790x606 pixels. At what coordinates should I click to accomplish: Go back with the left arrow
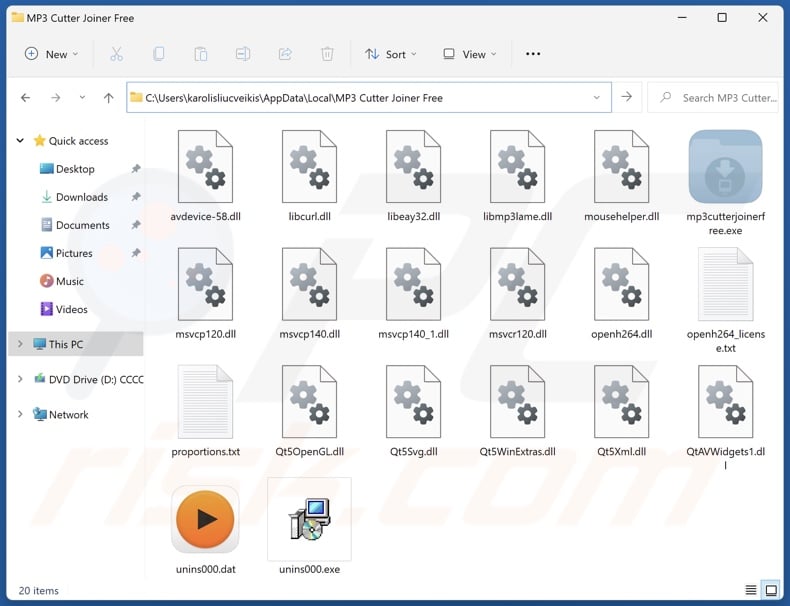coord(25,98)
